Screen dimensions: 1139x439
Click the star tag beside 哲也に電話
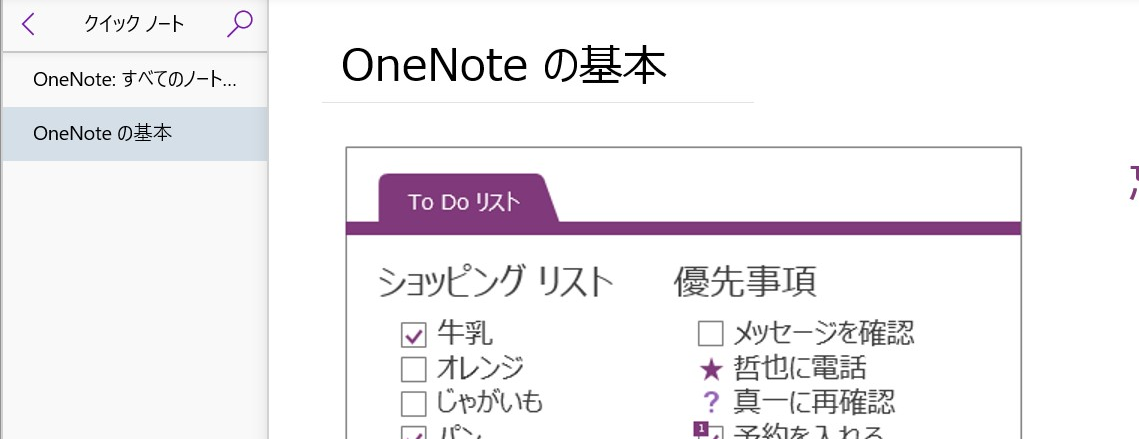click(710, 370)
